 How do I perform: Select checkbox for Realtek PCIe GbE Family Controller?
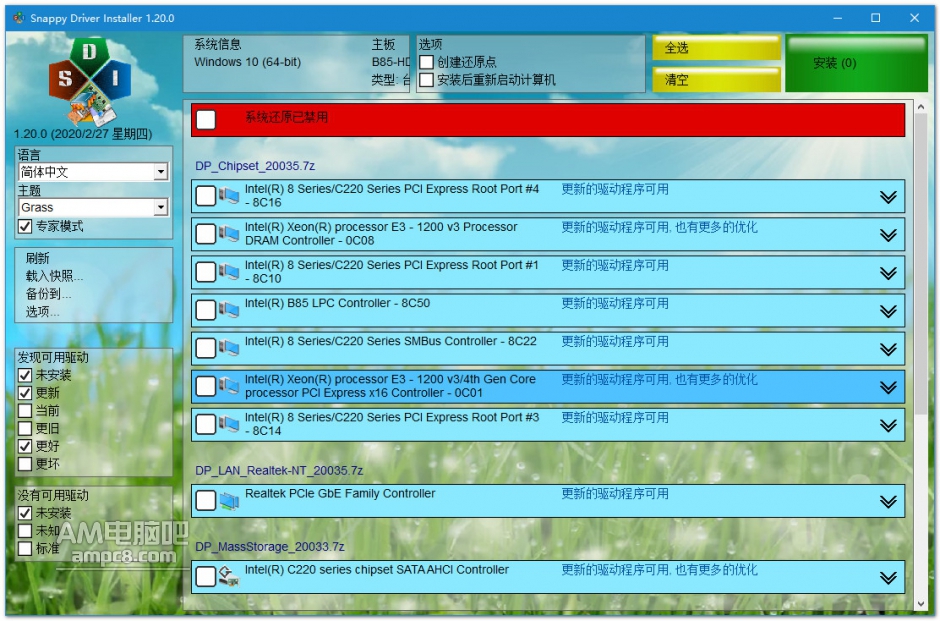(x=206, y=501)
